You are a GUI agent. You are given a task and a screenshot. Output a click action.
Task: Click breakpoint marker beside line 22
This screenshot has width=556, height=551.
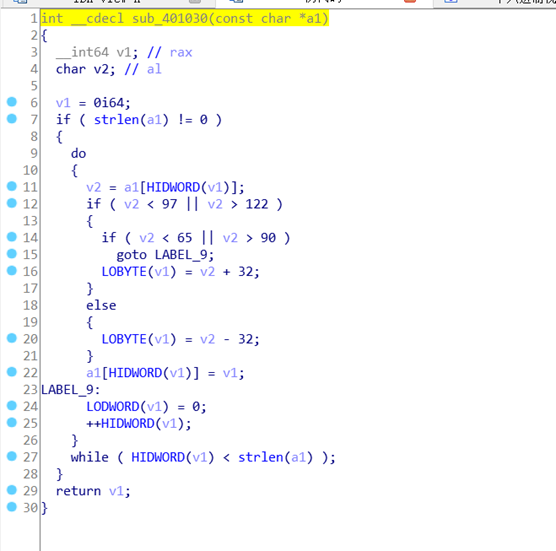pos(12,372)
